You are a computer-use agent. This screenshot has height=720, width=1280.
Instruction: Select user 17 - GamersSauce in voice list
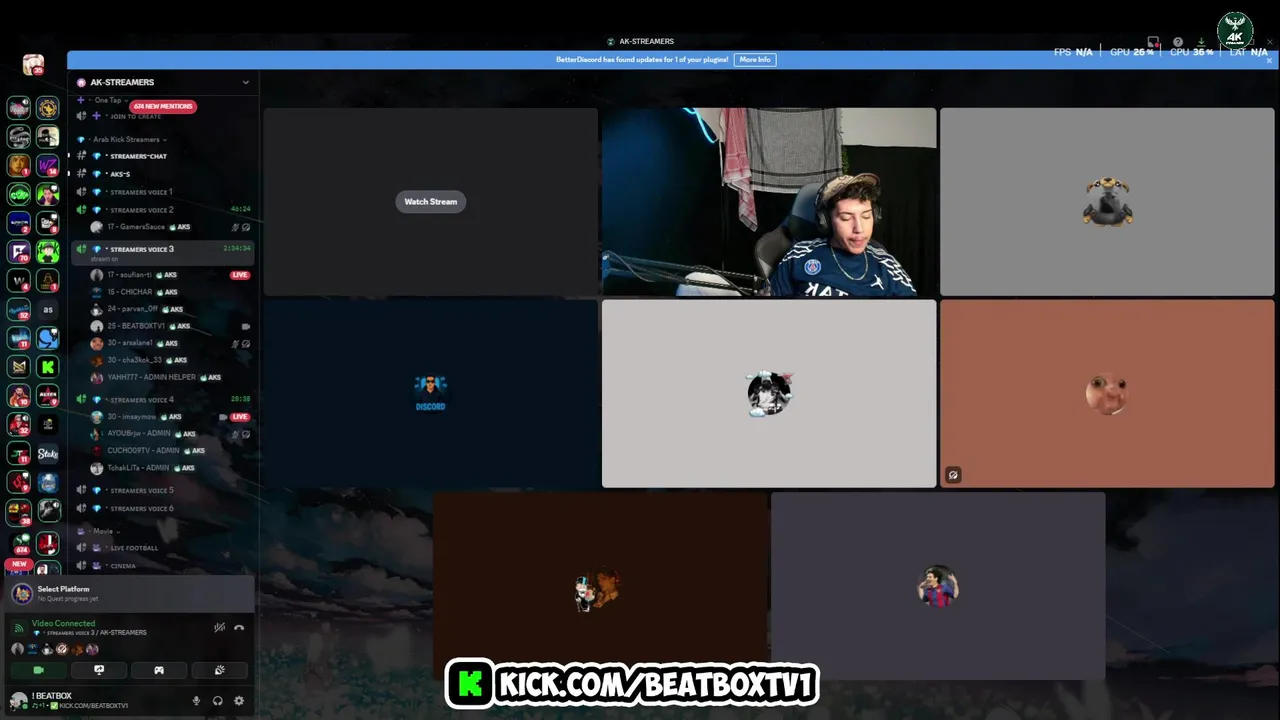(170, 227)
